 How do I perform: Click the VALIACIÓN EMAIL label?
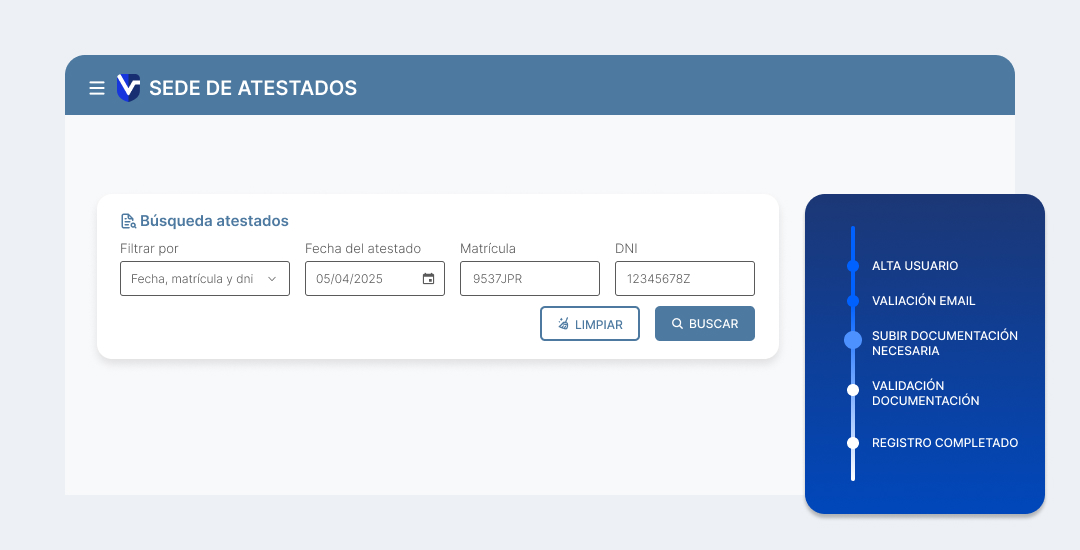pos(924,301)
